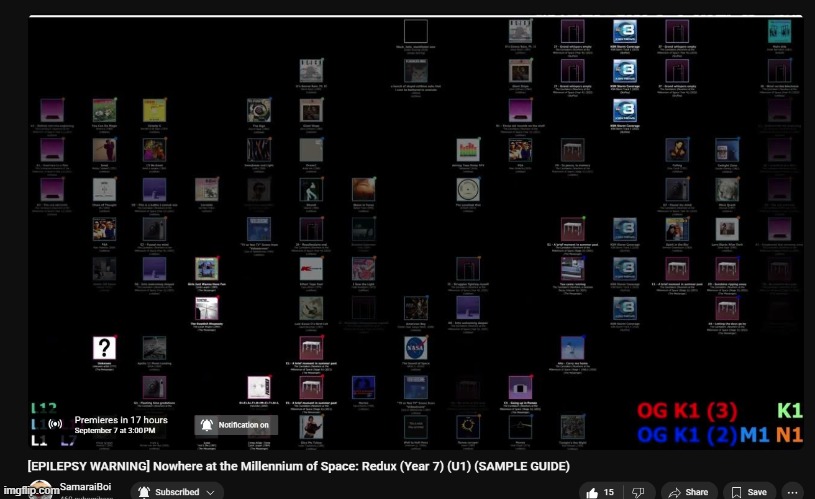Click the blue OG K1 (2) label
Image resolution: width=815 pixels, height=499 pixels.
coord(687,435)
